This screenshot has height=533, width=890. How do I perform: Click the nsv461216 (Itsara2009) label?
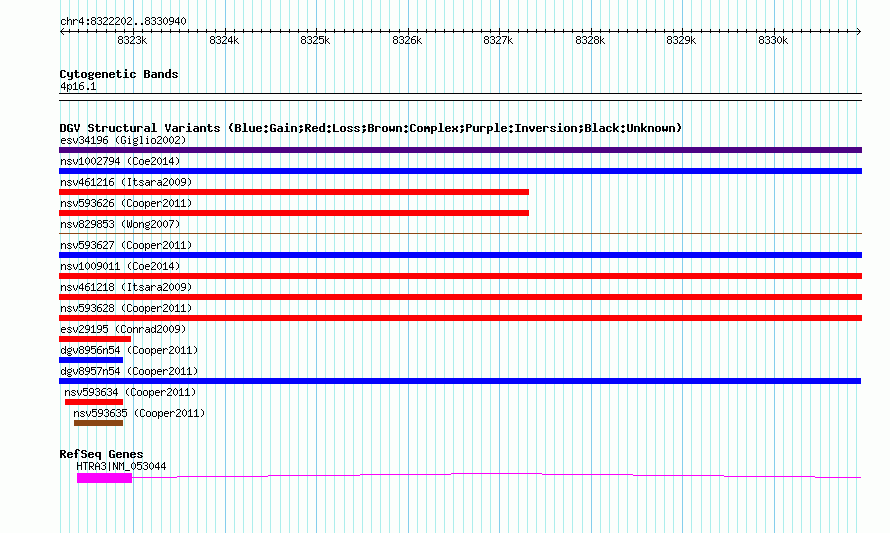coord(126,182)
